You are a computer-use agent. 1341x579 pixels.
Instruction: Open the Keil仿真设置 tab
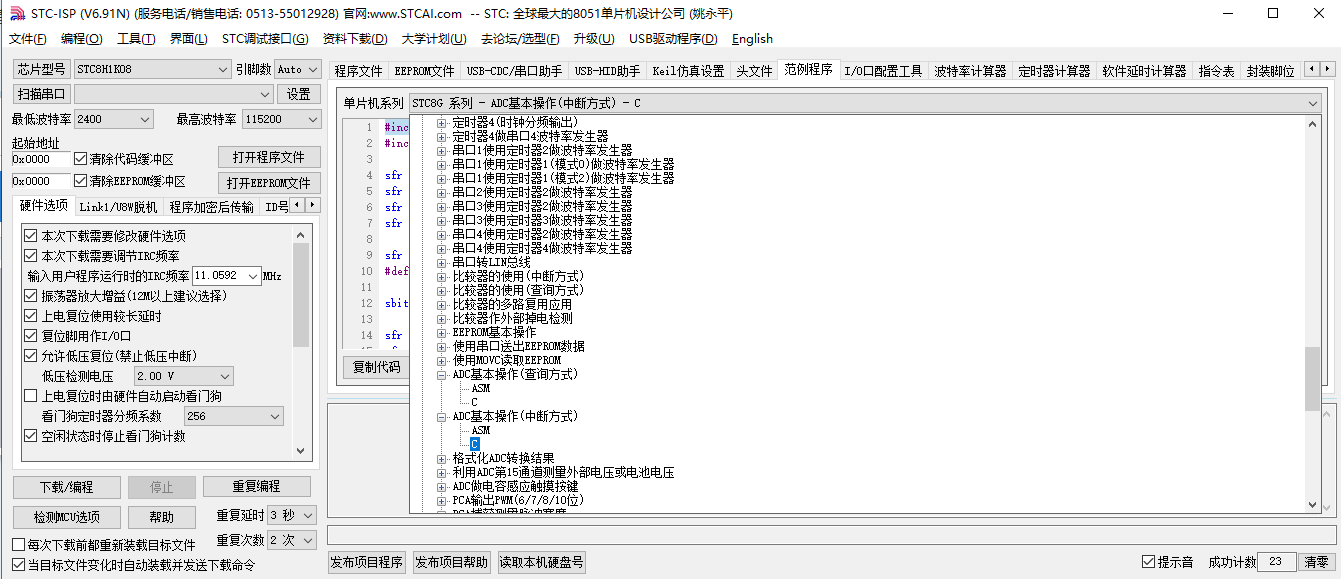[688, 71]
